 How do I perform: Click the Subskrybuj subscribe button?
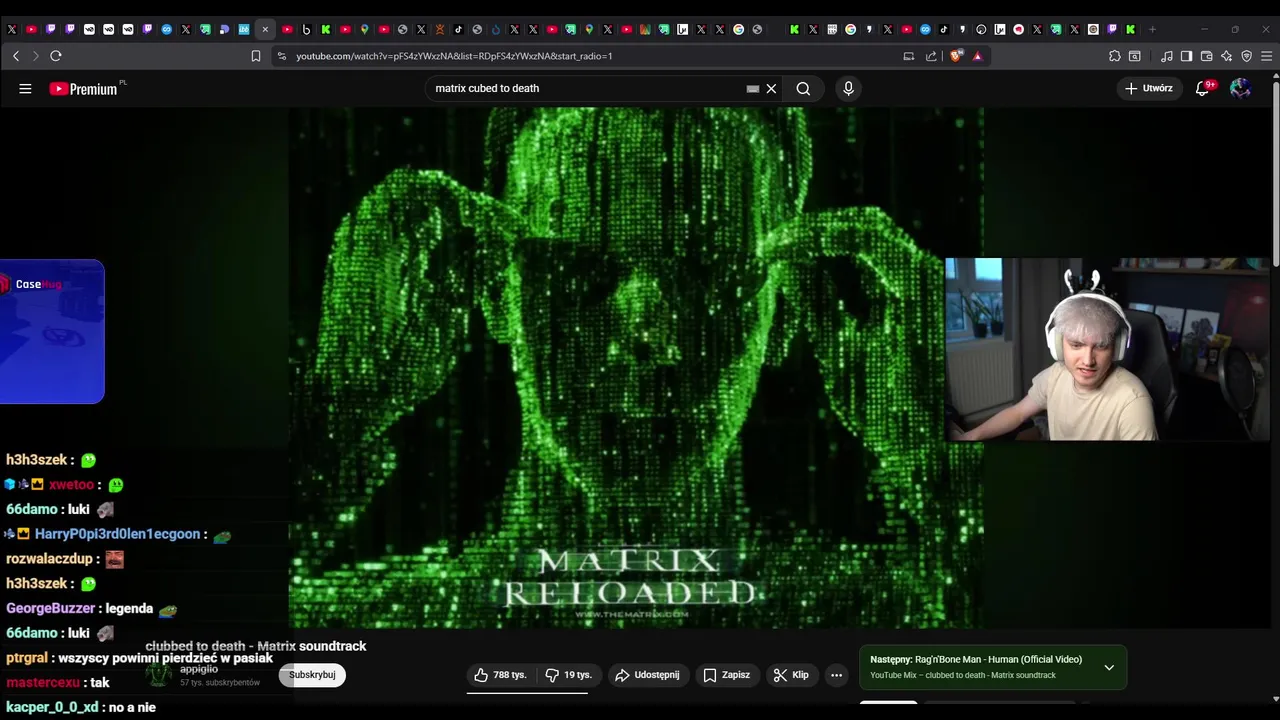(x=312, y=675)
